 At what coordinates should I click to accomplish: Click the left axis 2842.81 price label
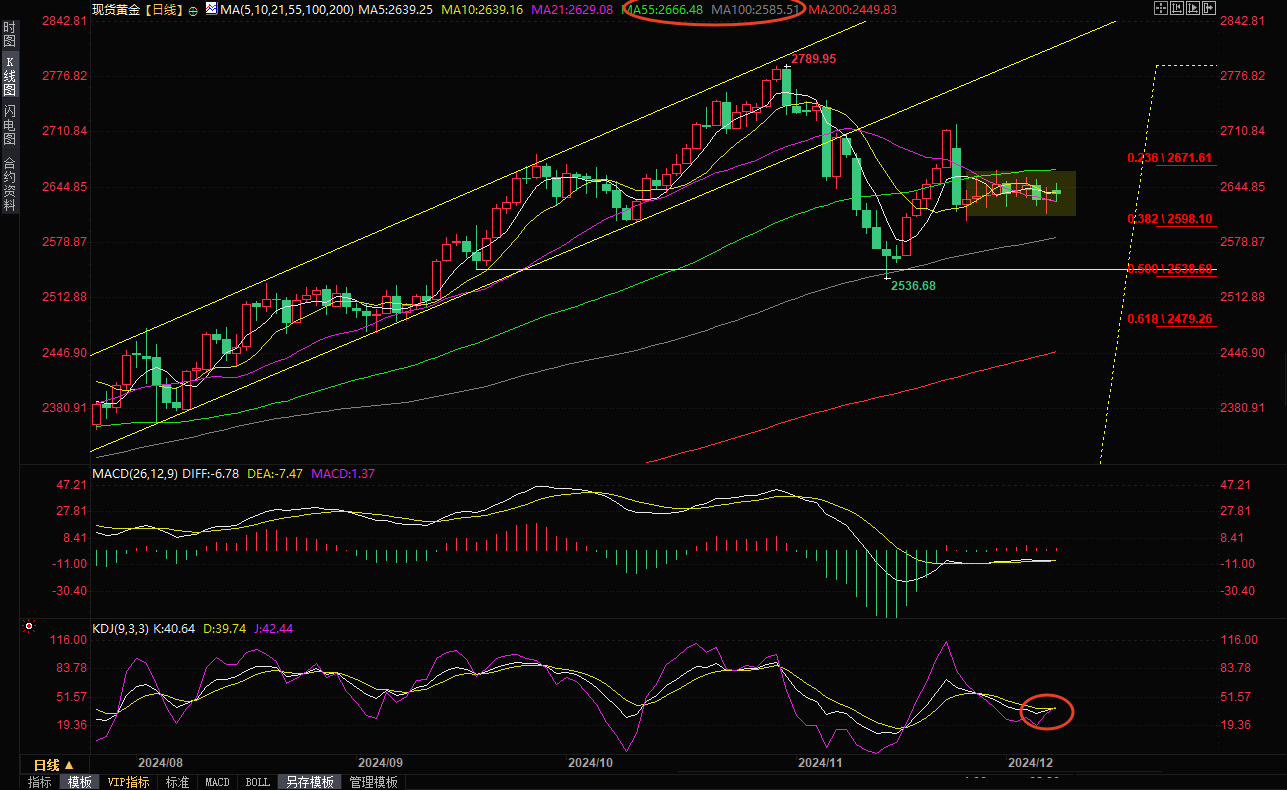click(x=67, y=21)
